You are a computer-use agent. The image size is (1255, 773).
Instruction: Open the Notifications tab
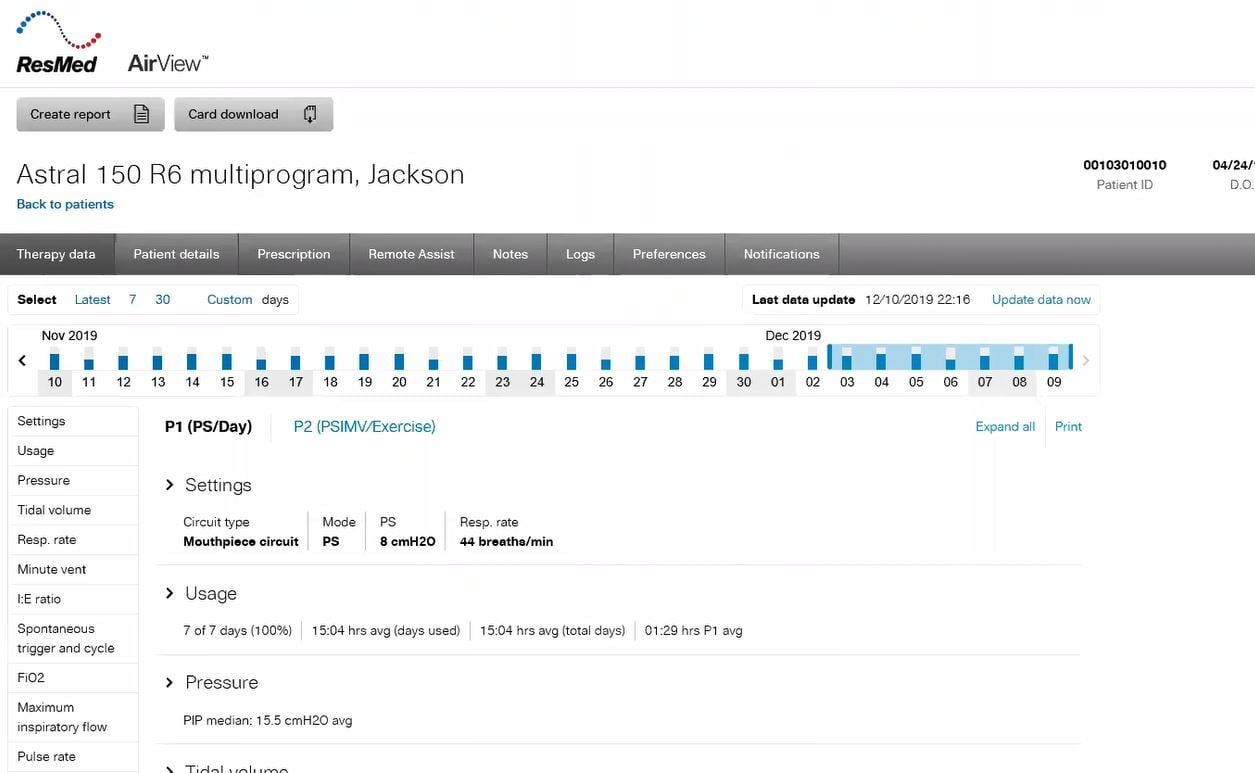(781, 254)
